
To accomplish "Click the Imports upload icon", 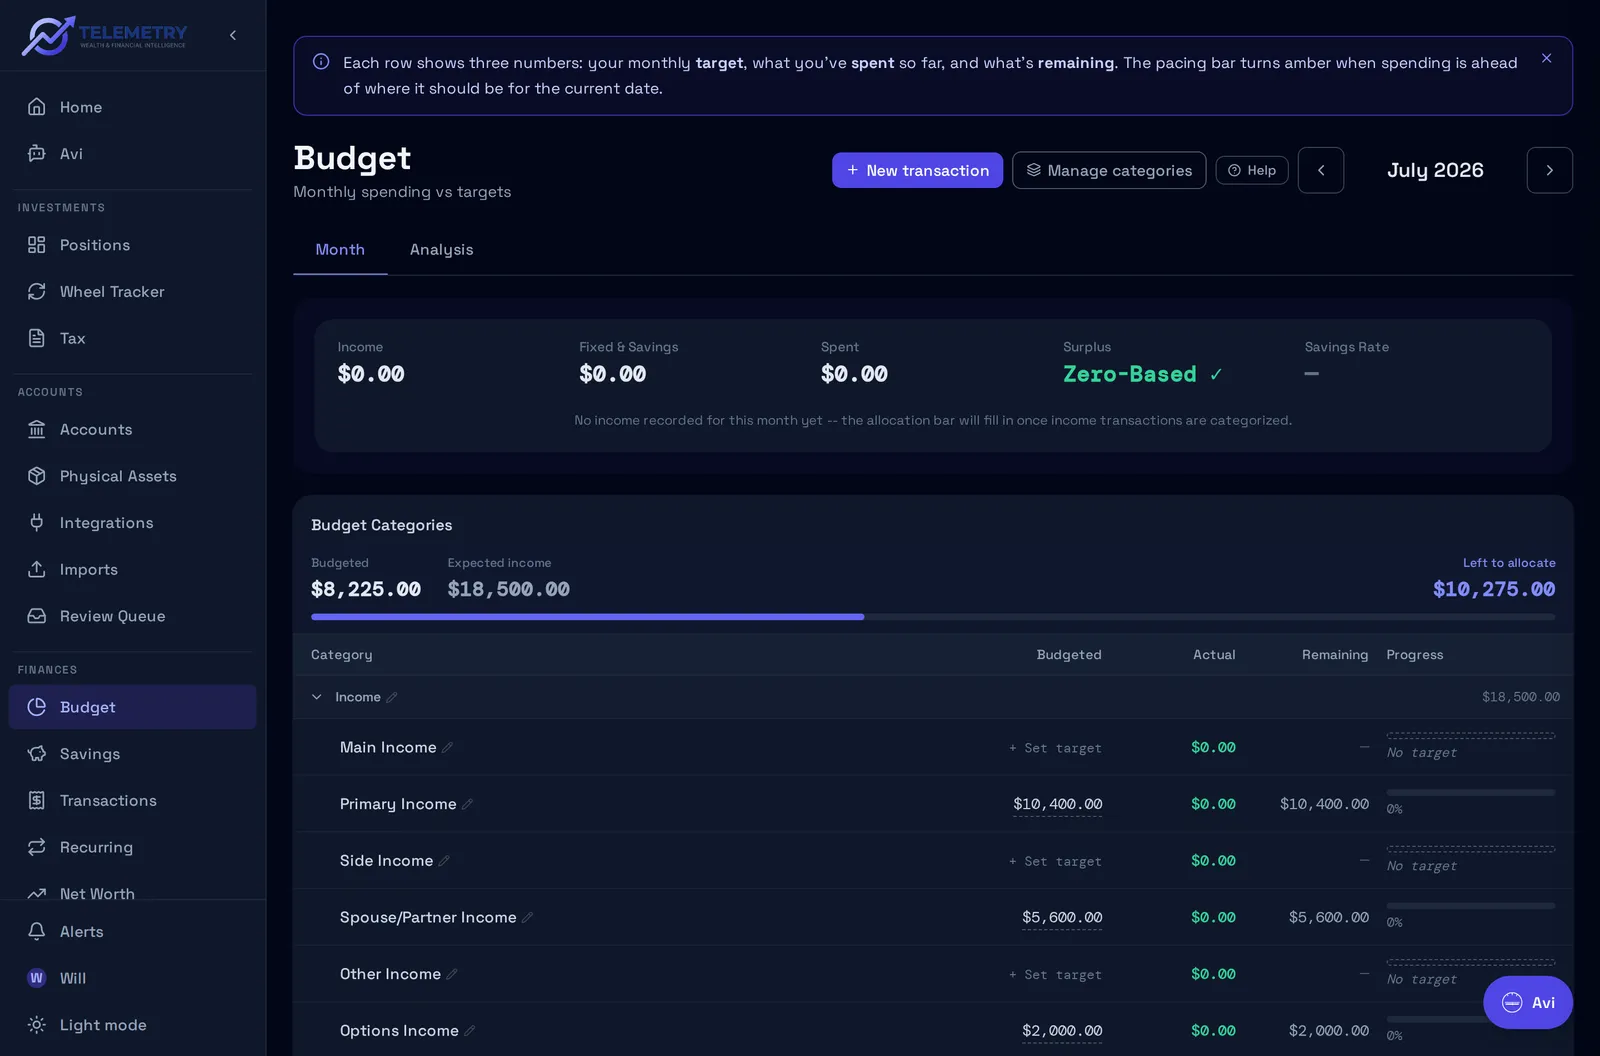I will point(37,569).
